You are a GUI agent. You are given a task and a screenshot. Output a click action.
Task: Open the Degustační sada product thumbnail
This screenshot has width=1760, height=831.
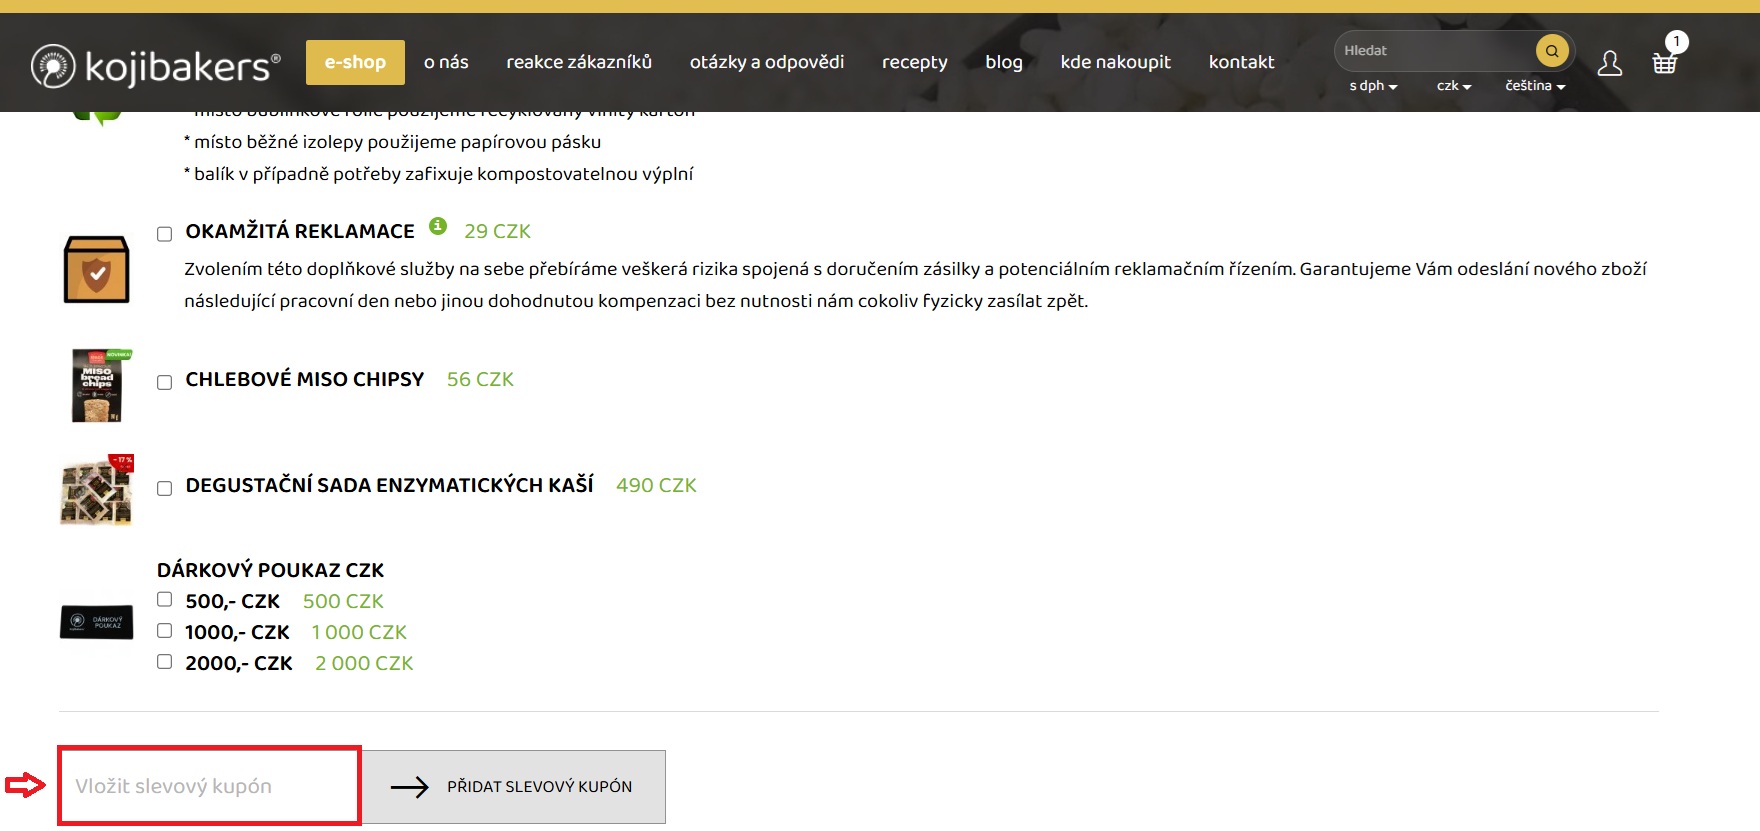pos(97,490)
